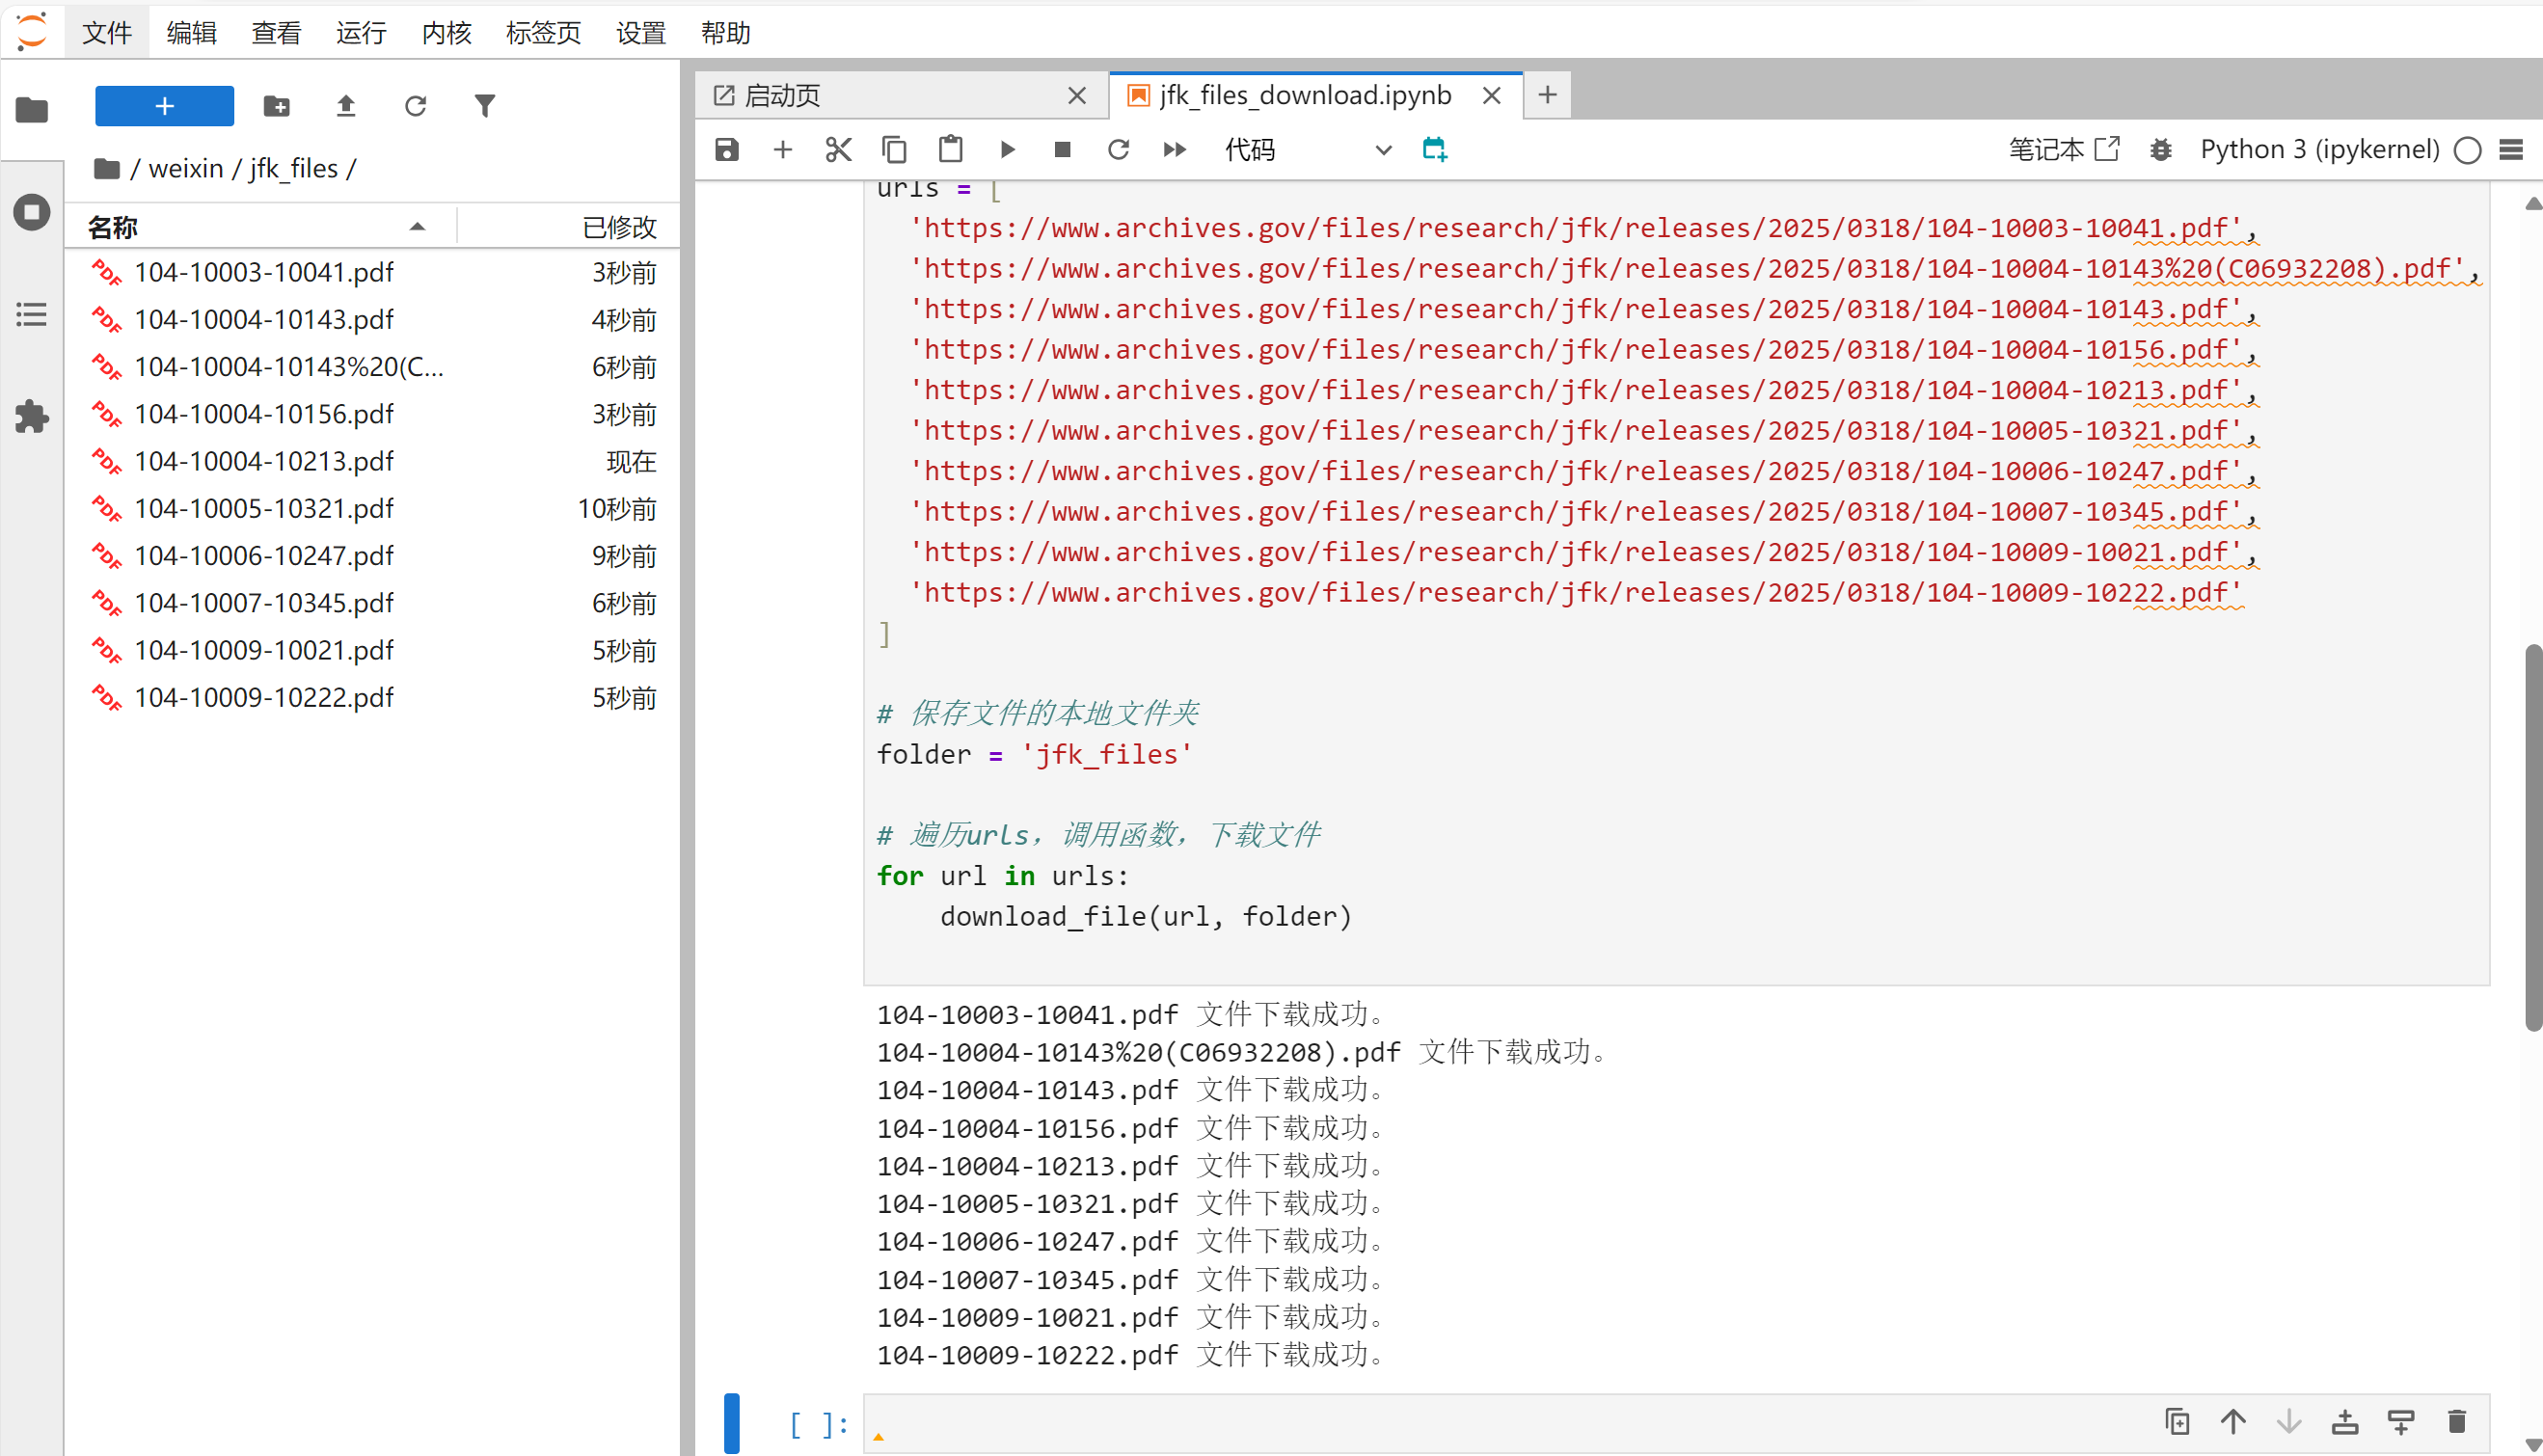Save the notebook with the disk icon

727,150
